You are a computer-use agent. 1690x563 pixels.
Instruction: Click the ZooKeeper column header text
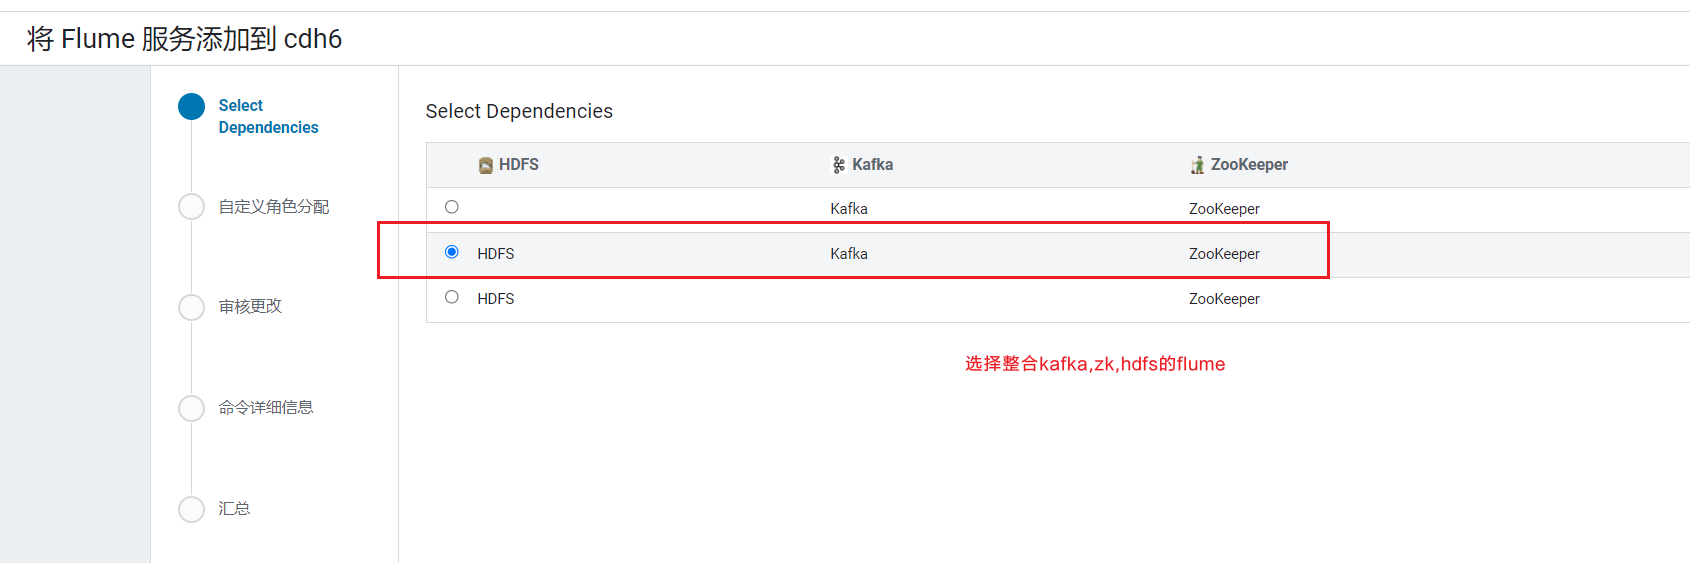1249,165
